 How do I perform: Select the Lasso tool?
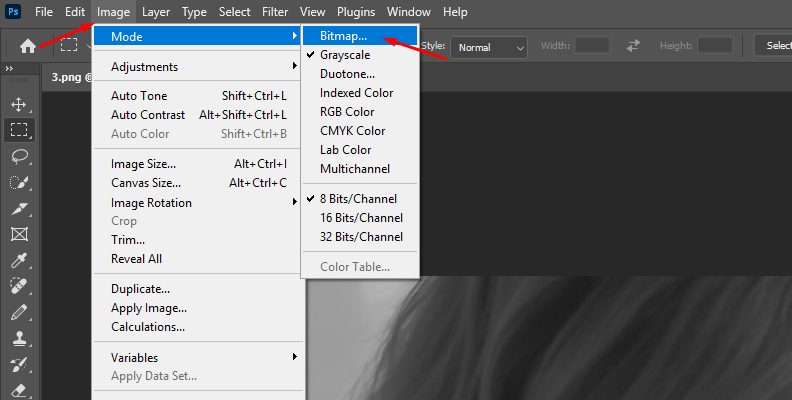[19, 157]
